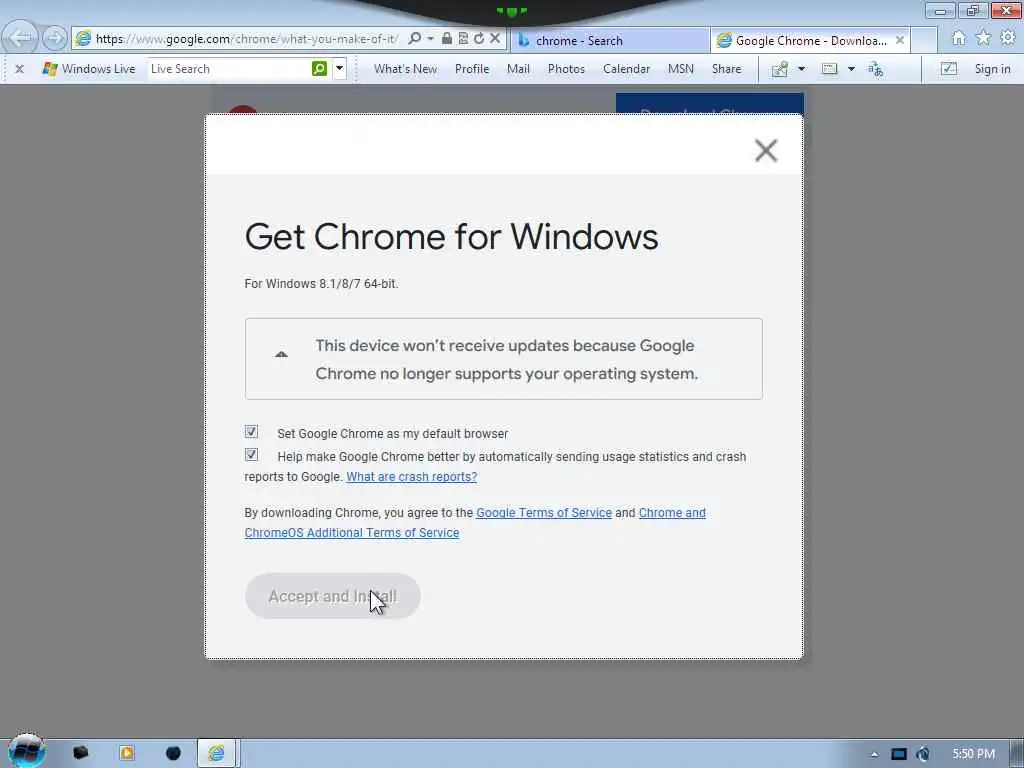Click the form fill card icon
The image size is (1024, 768).
click(x=829, y=69)
